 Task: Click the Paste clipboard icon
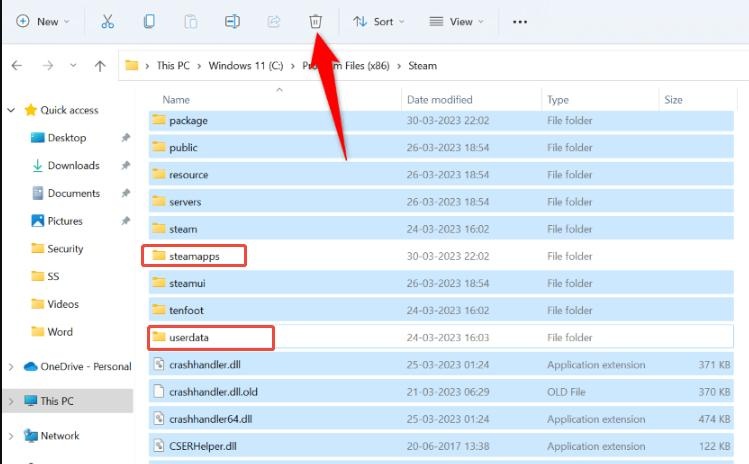click(x=191, y=22)
